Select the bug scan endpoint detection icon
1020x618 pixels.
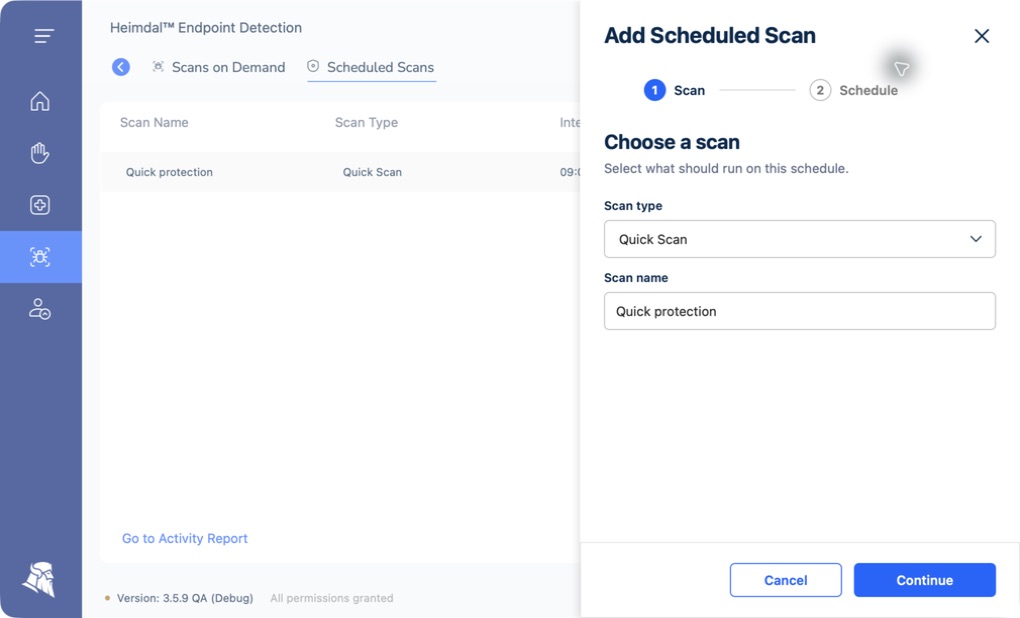coord(40,257)
